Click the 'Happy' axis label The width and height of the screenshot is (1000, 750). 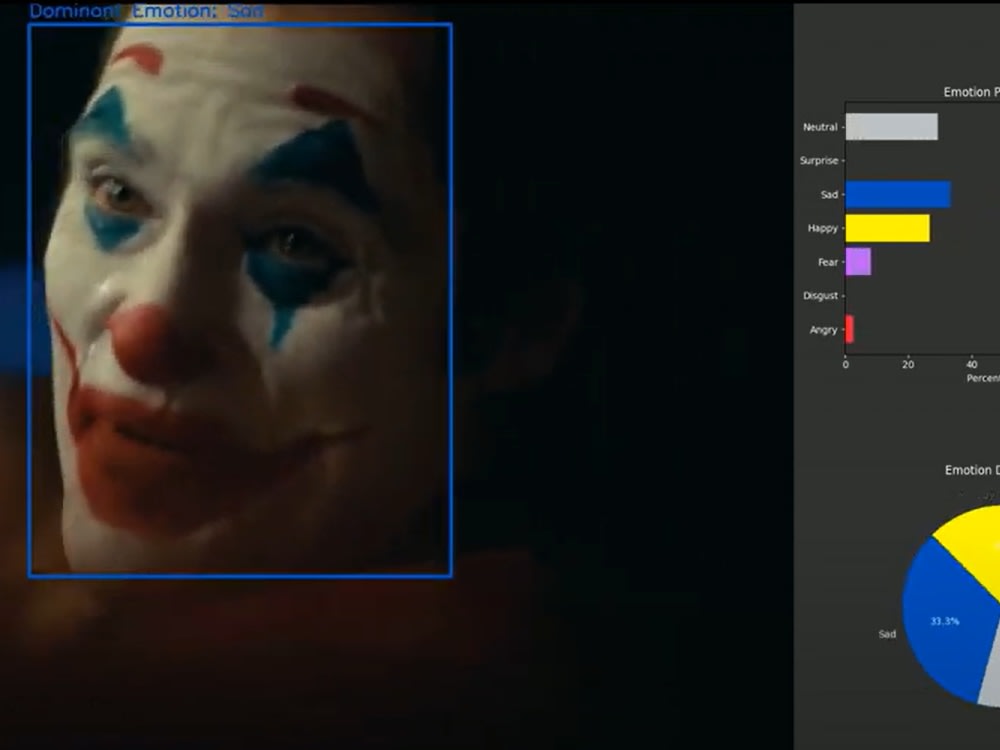[823, 228]
